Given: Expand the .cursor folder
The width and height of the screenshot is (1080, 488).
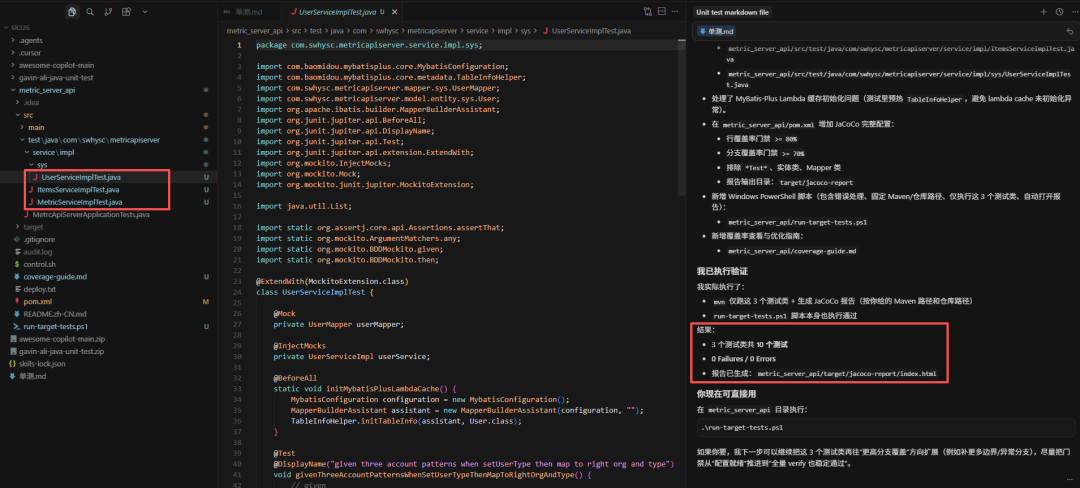Looking at the screenshot, I should (x=30, y=52).
